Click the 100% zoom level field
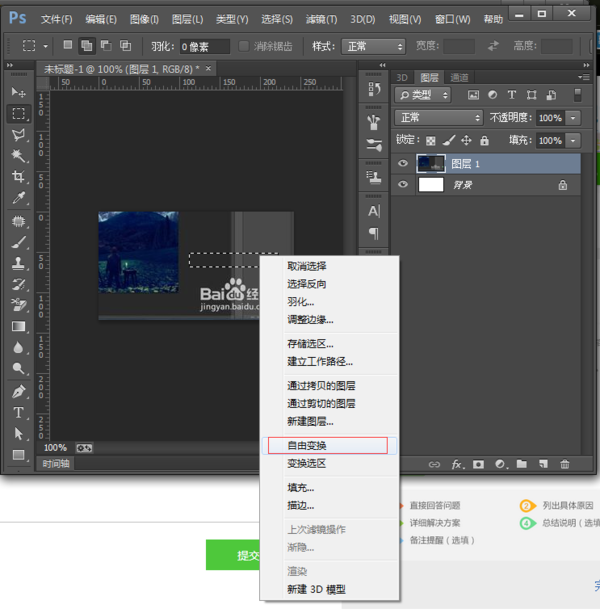Viewport: 600px width, 613px height. point(55,448)
